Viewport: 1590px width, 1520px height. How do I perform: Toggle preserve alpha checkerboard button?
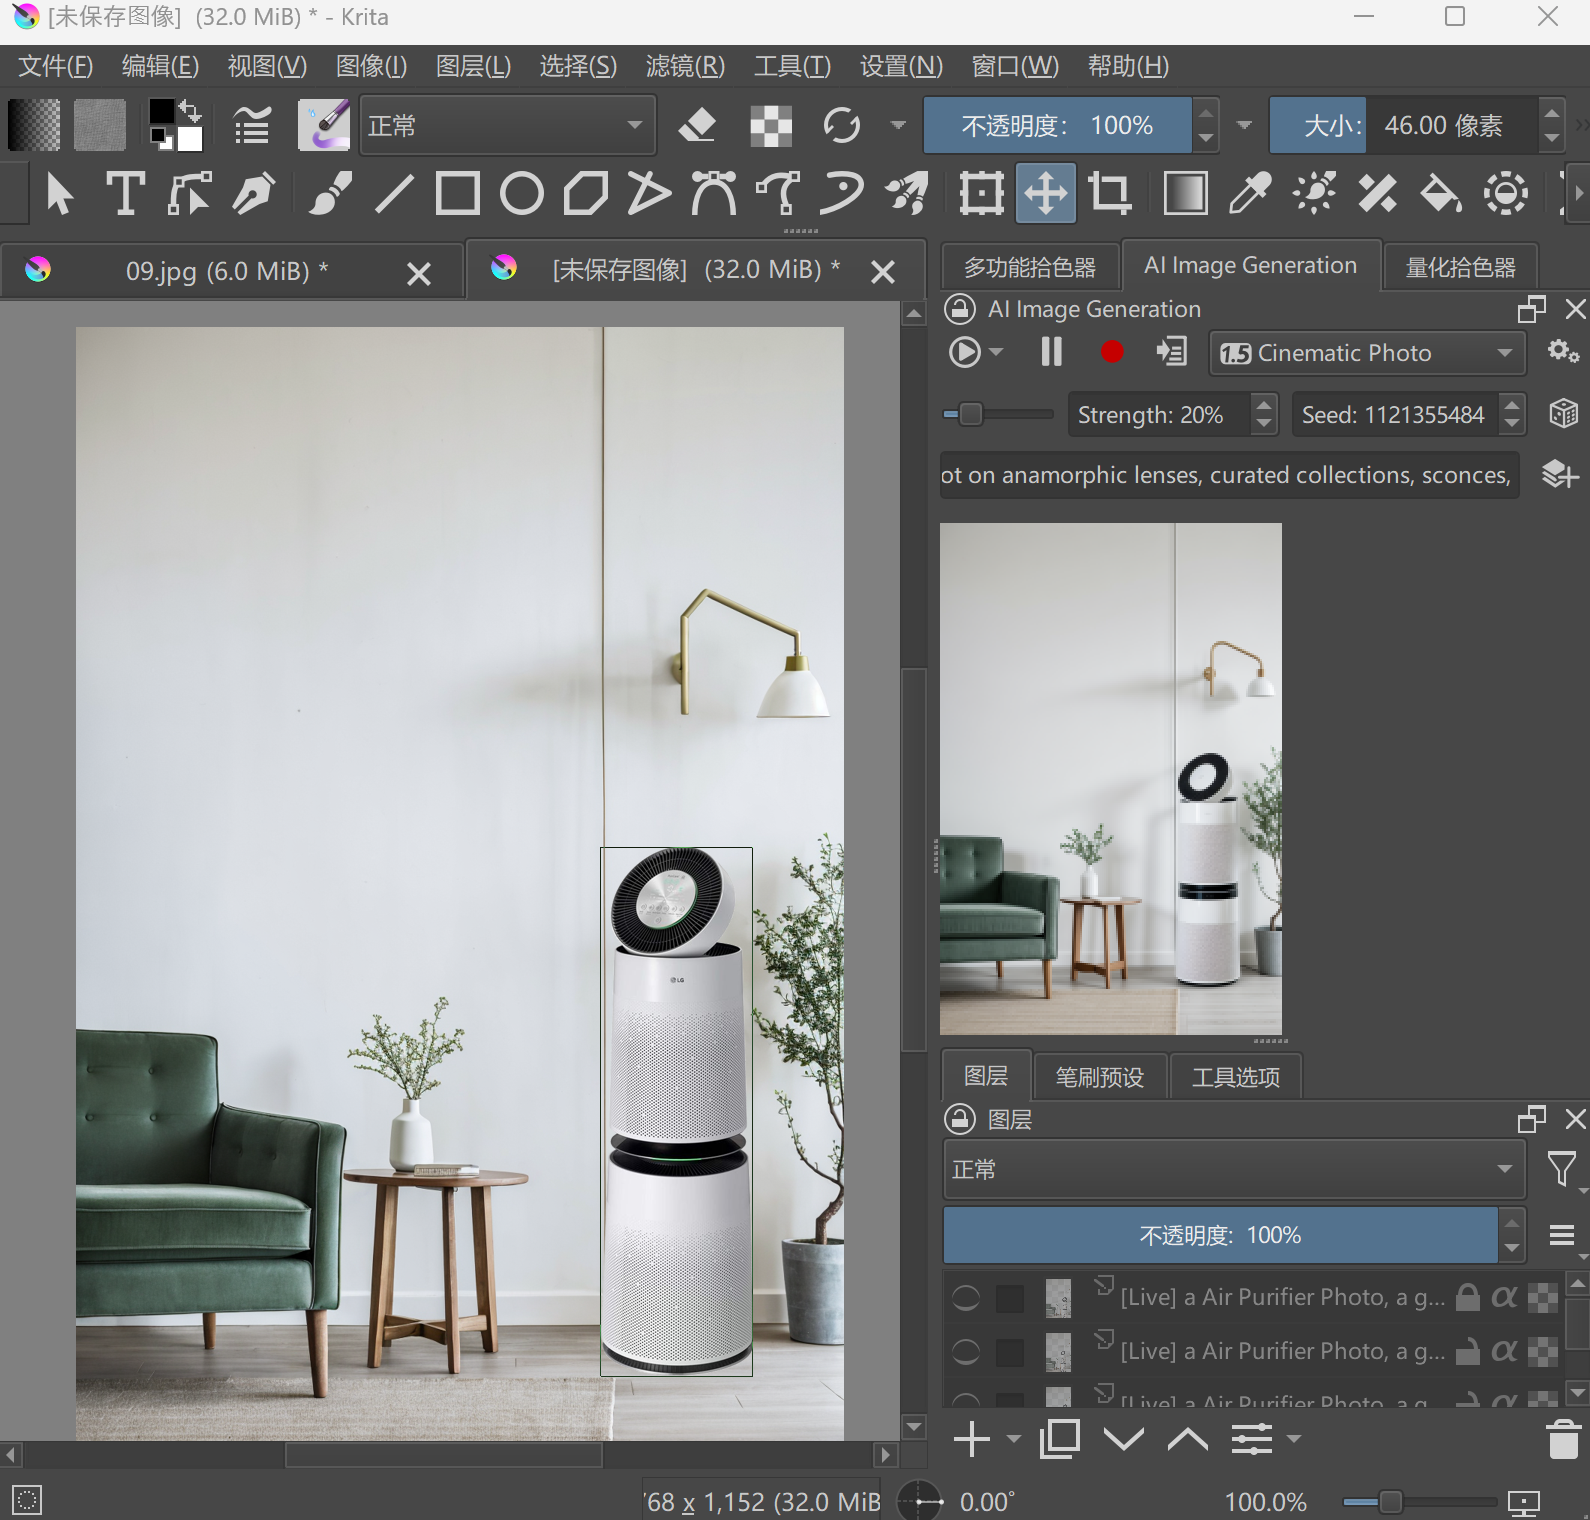tap(771, 125)
